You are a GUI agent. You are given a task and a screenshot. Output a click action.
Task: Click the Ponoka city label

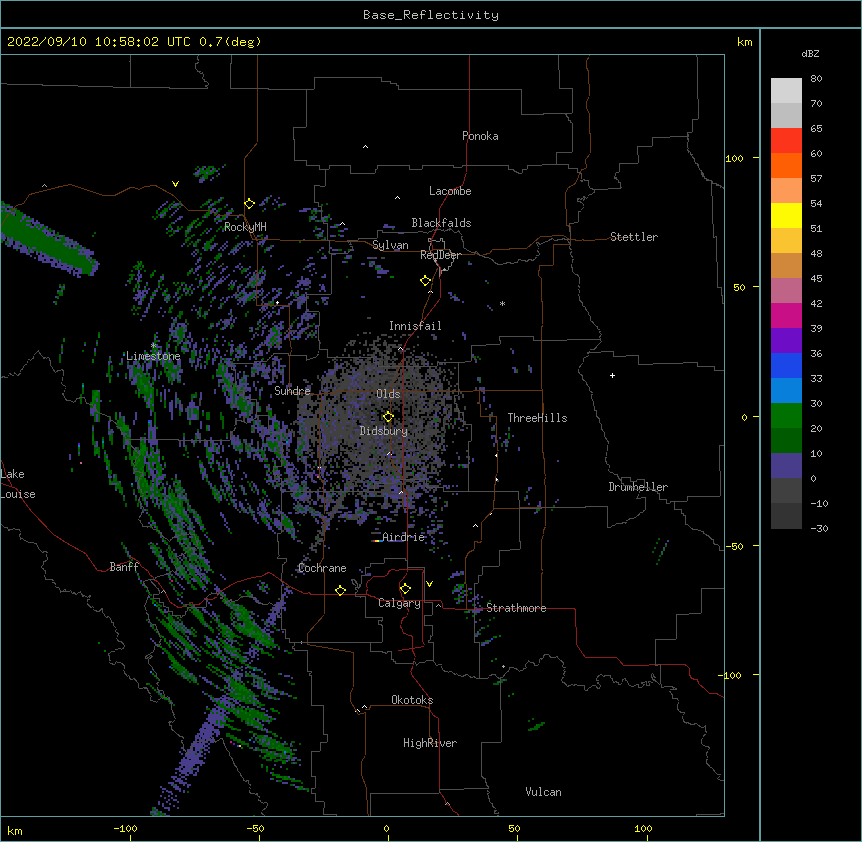480,136
